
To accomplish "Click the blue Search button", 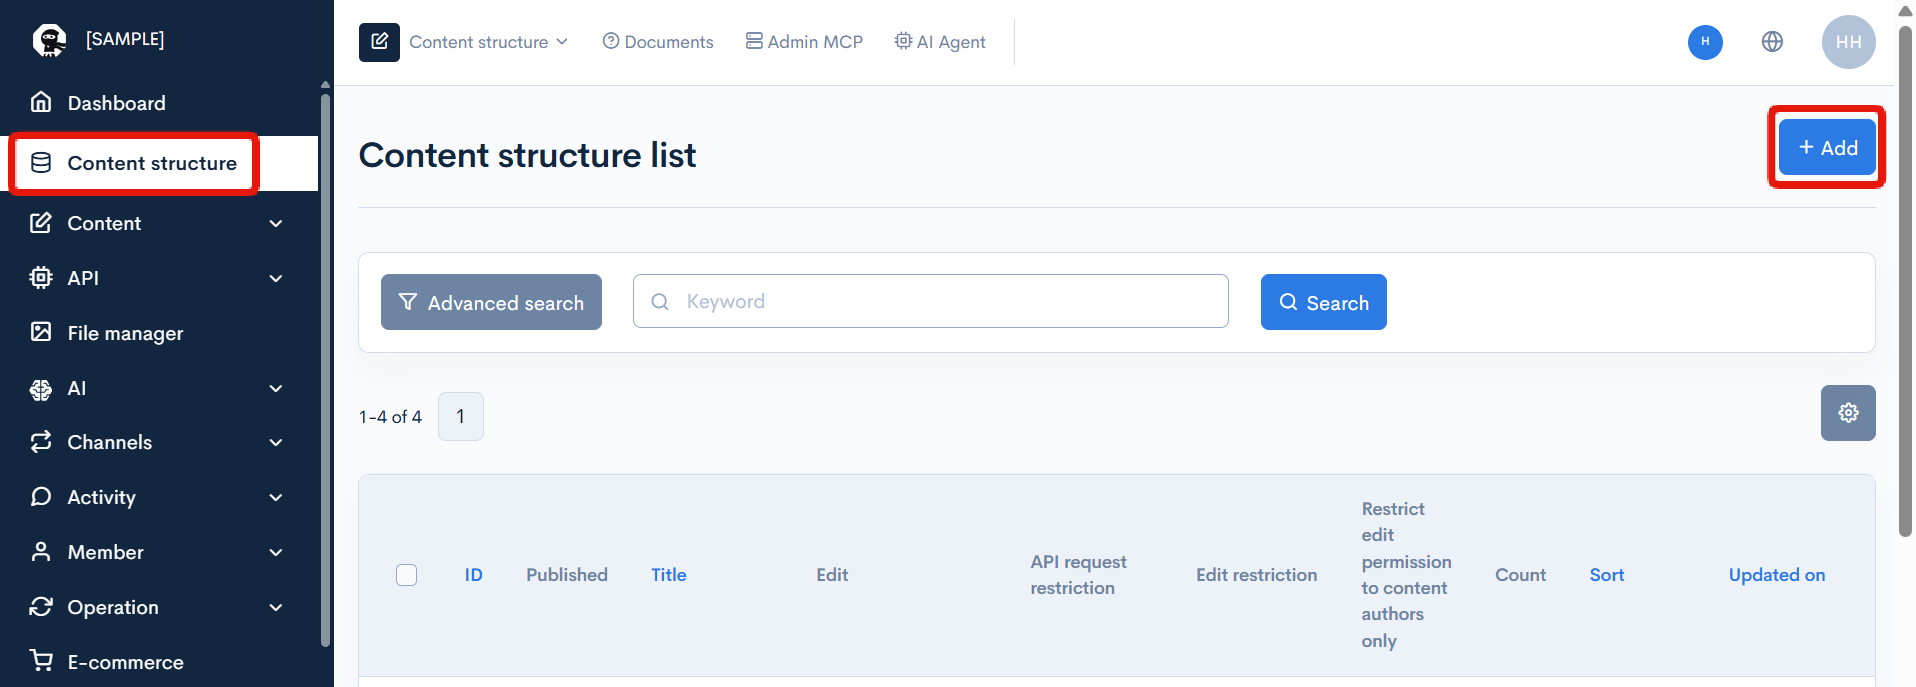I will click(1323, 302).
